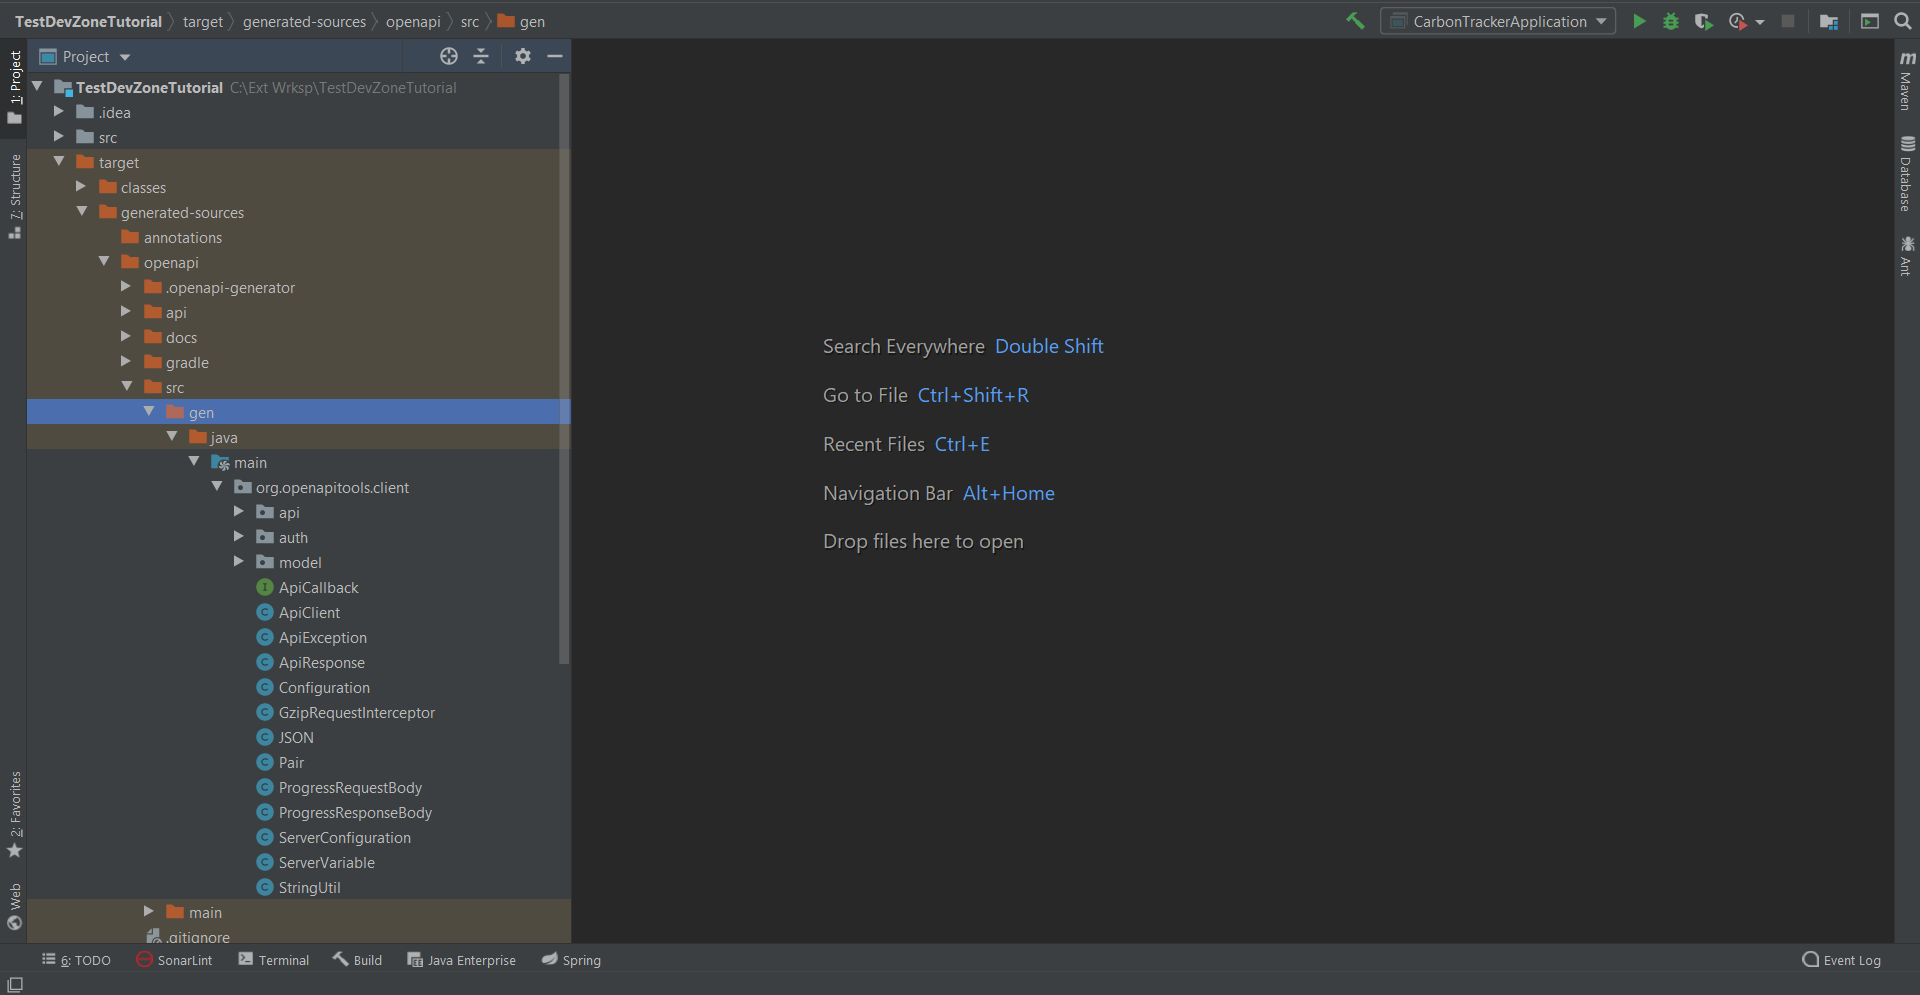Click 'generated-sources' breadcrumb
Viewport: 1920px width, 995px height.
[x=304, y=21]
